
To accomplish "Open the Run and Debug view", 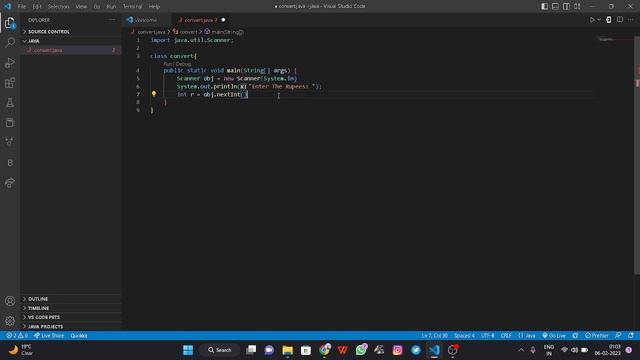I will [x=10, y=62].
